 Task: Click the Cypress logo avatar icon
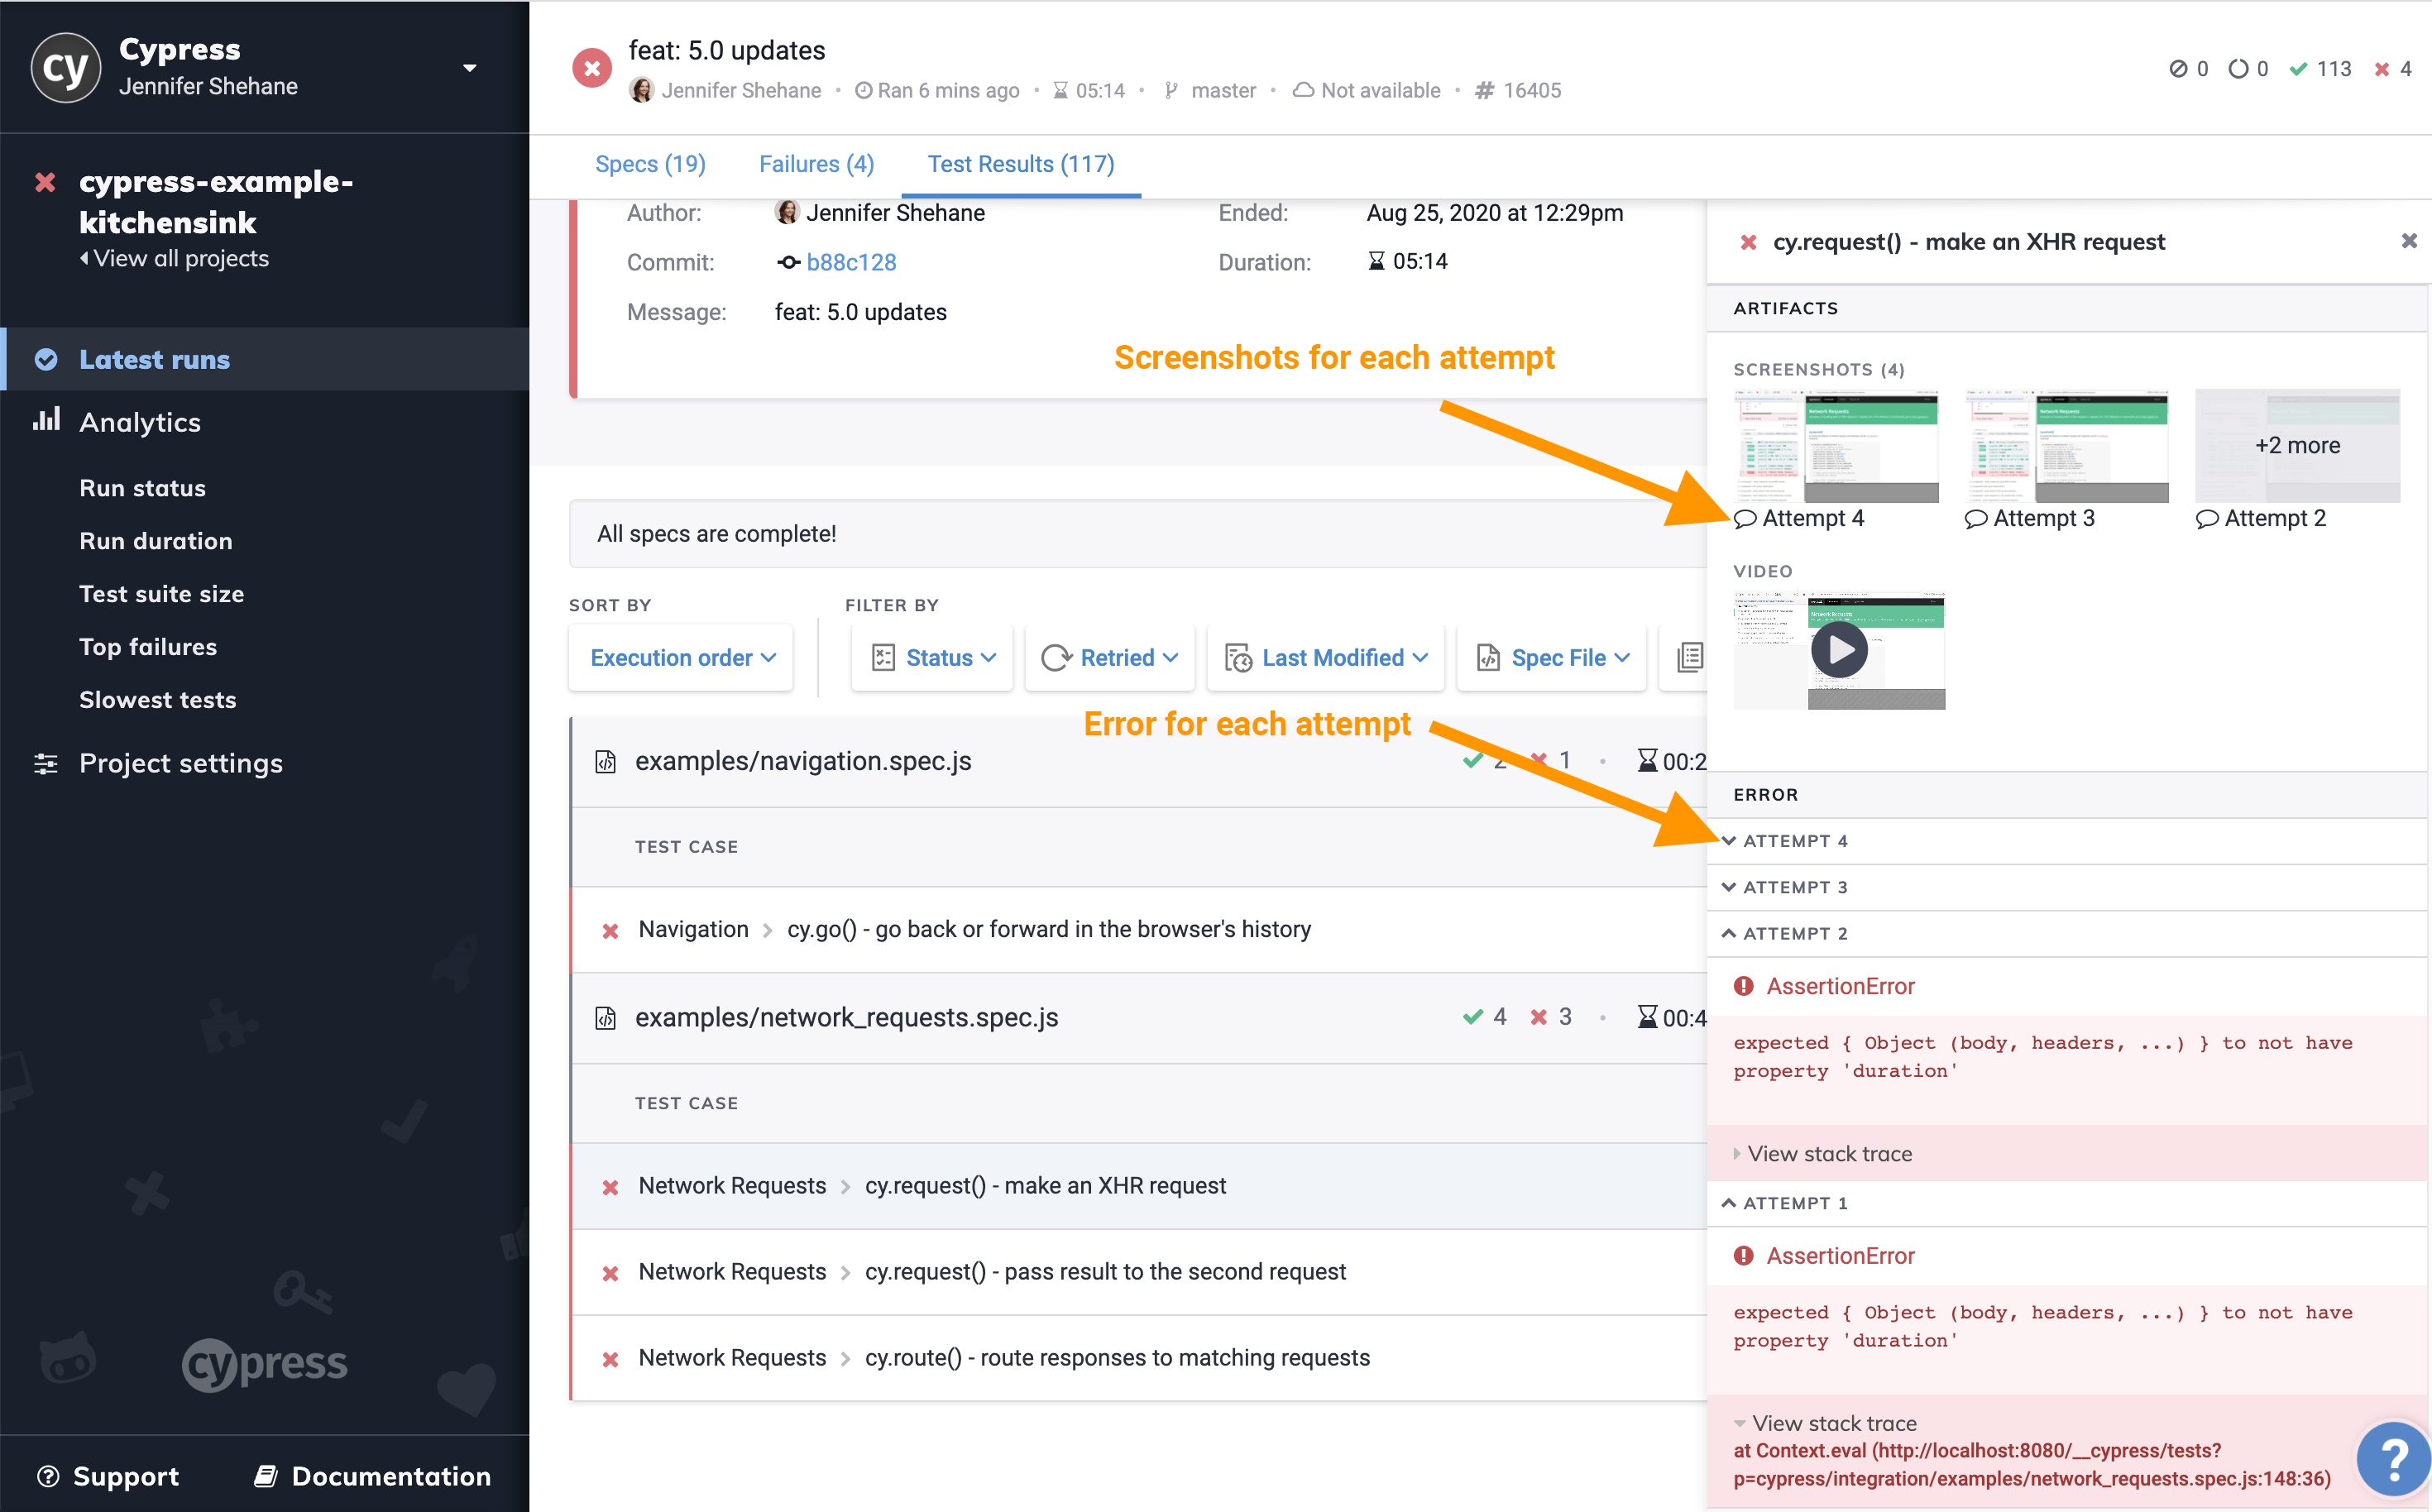point(65,68)
